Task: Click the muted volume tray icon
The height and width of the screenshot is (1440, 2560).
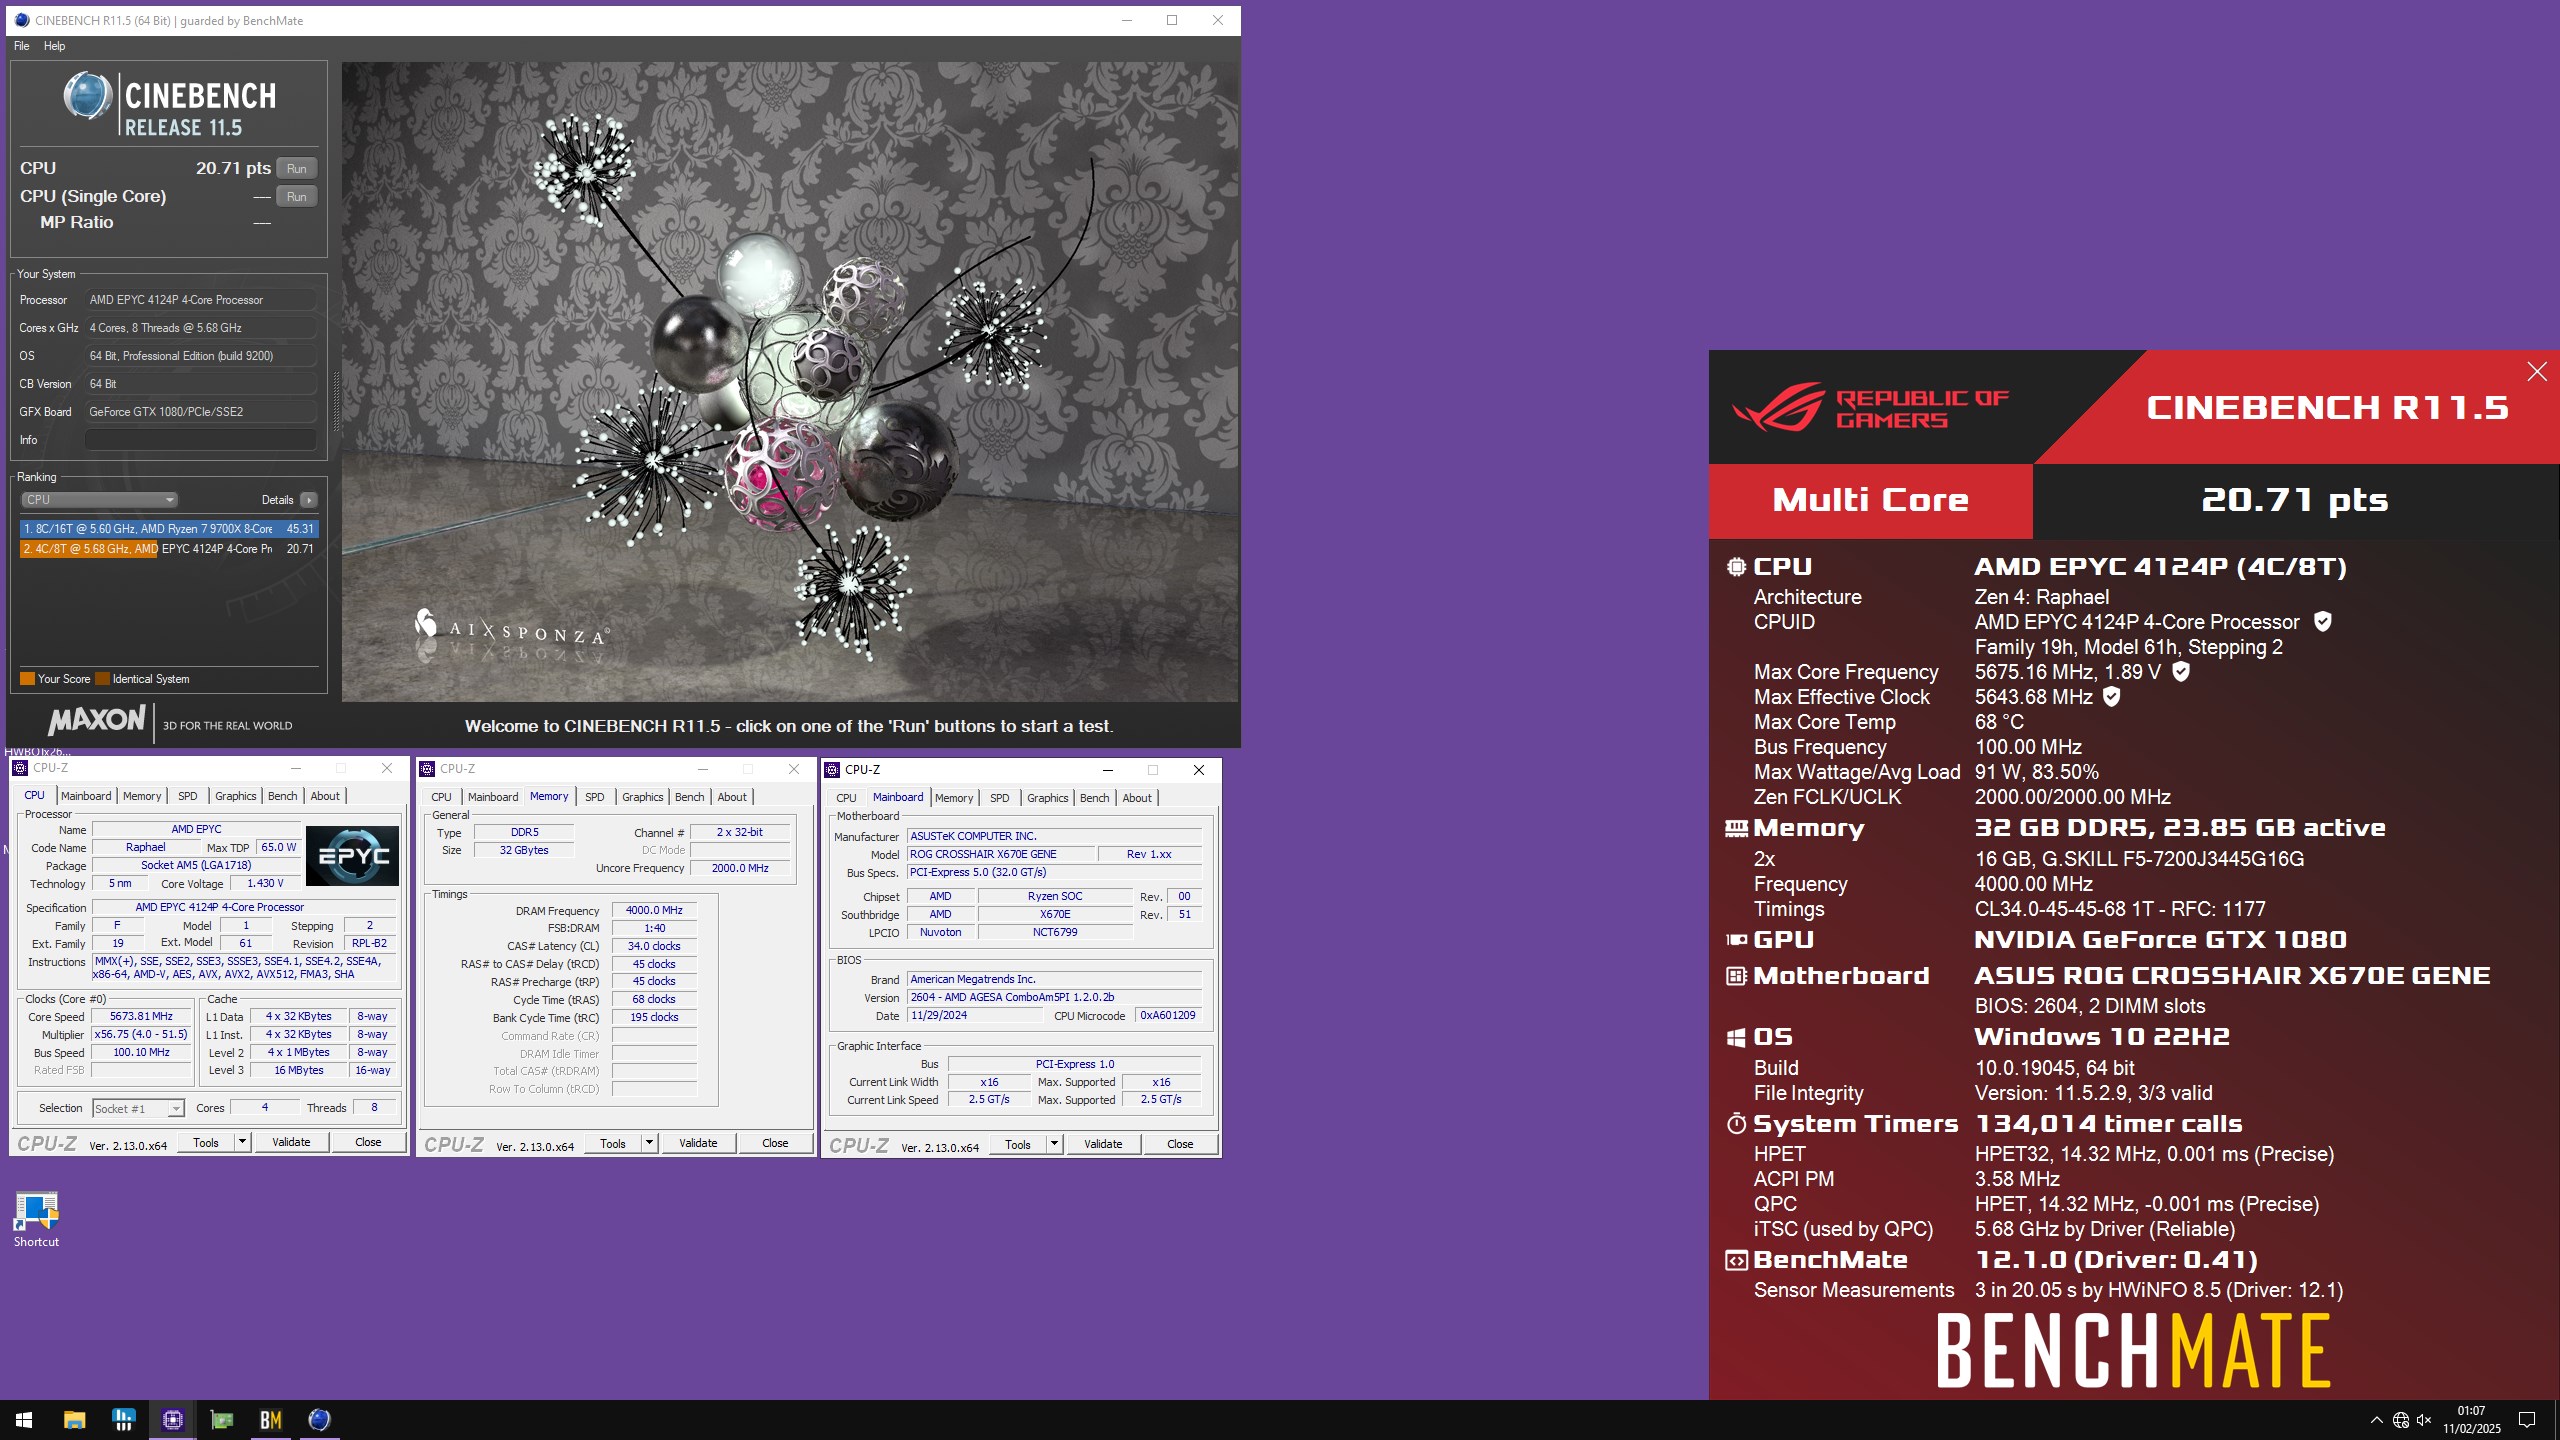Action: point(2424,1420)
